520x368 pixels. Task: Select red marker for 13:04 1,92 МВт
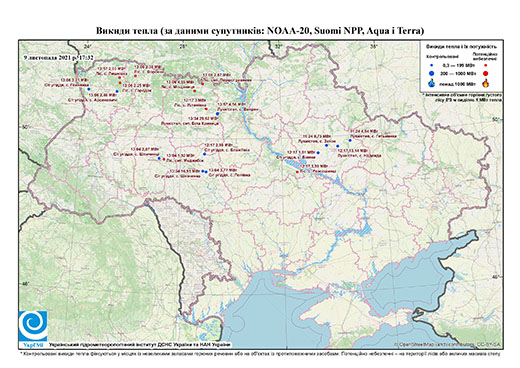coord(164,159)
